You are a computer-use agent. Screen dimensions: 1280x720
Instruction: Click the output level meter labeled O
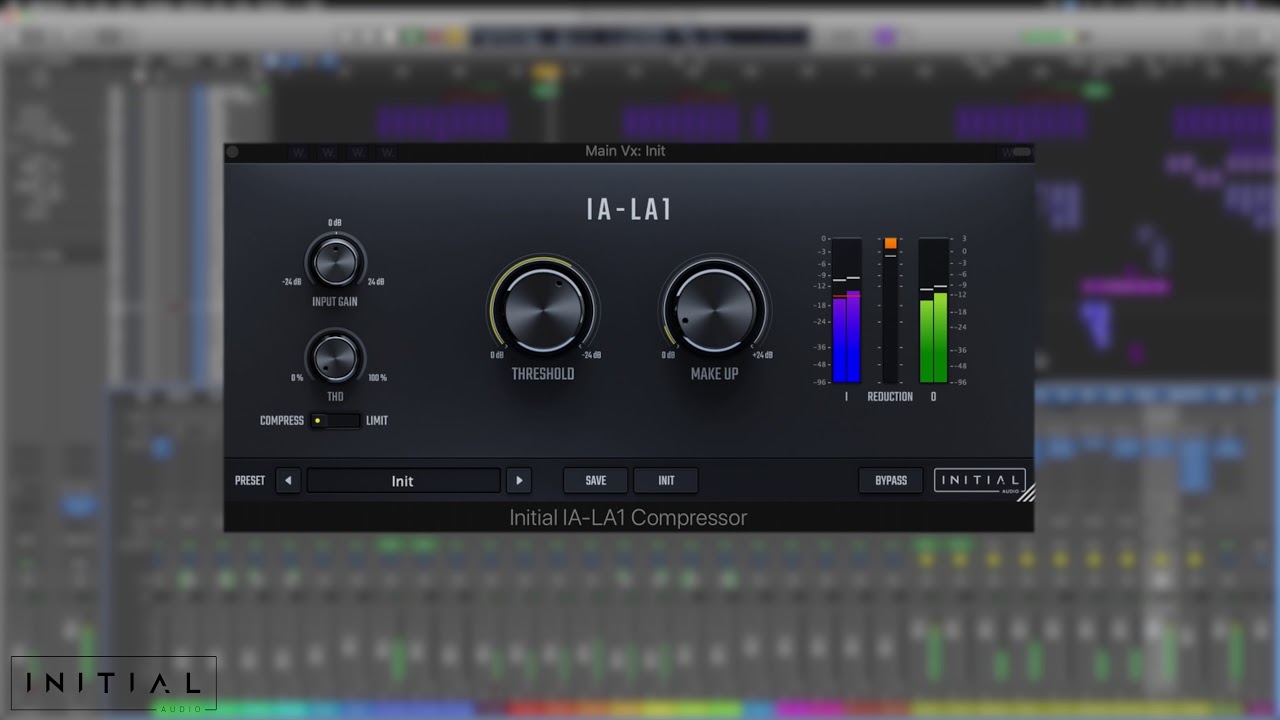(933, 310)
